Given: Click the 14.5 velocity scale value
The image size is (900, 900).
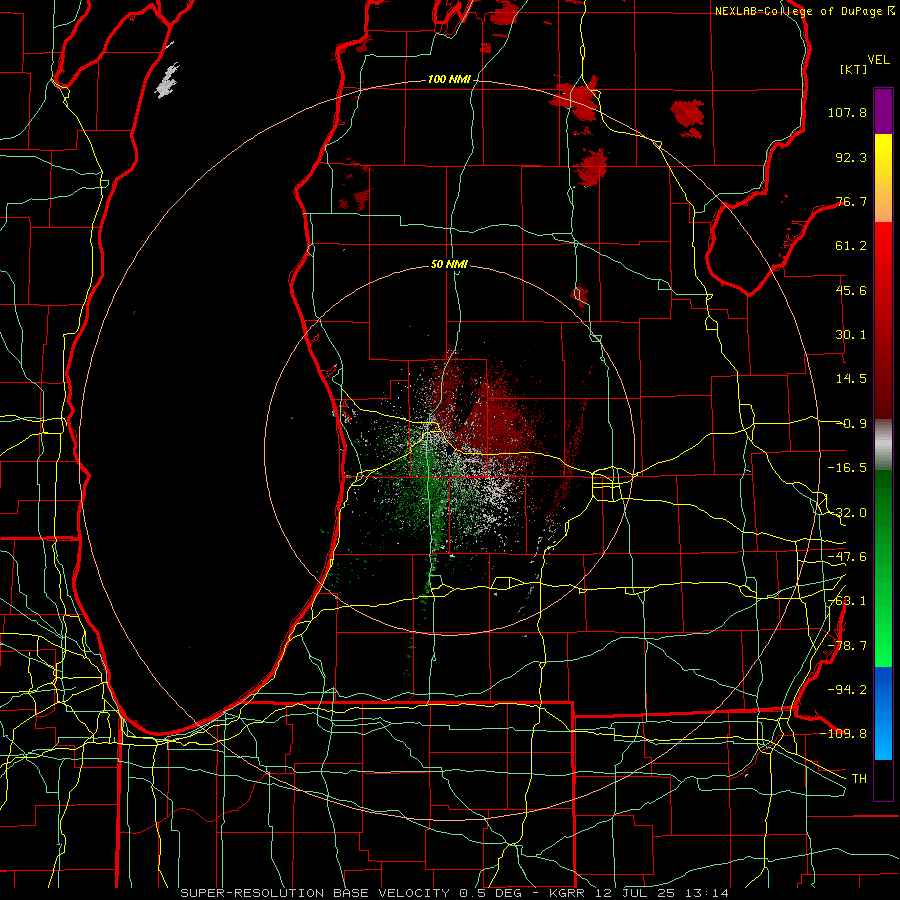Looking at the screenshot, I should click(x=851, y=379).
